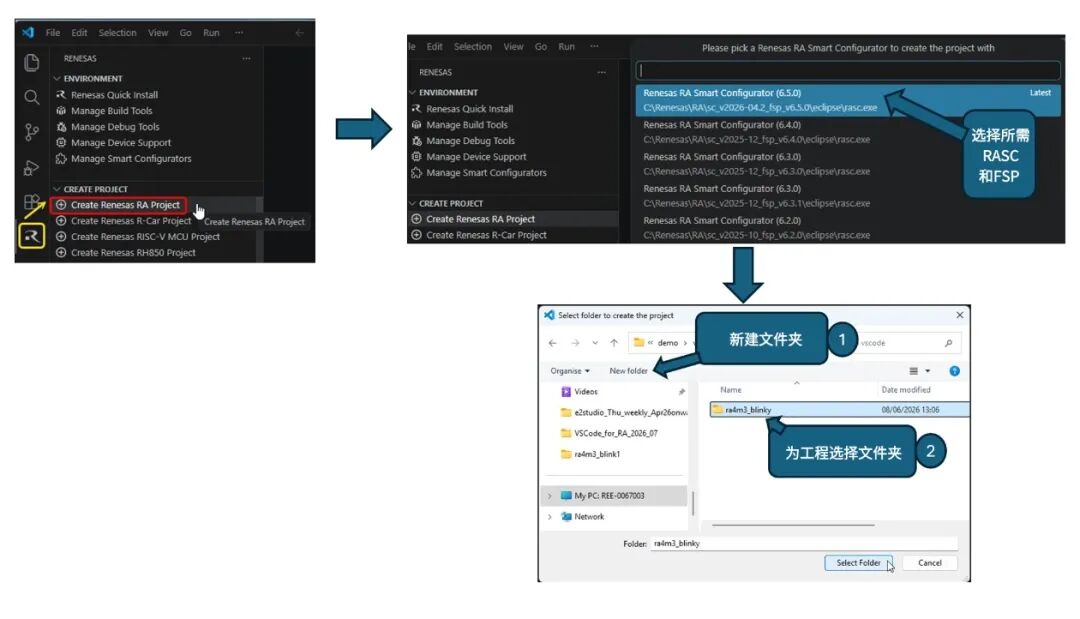Open the Selection menu in the first VS Code window

click(117, 32)
